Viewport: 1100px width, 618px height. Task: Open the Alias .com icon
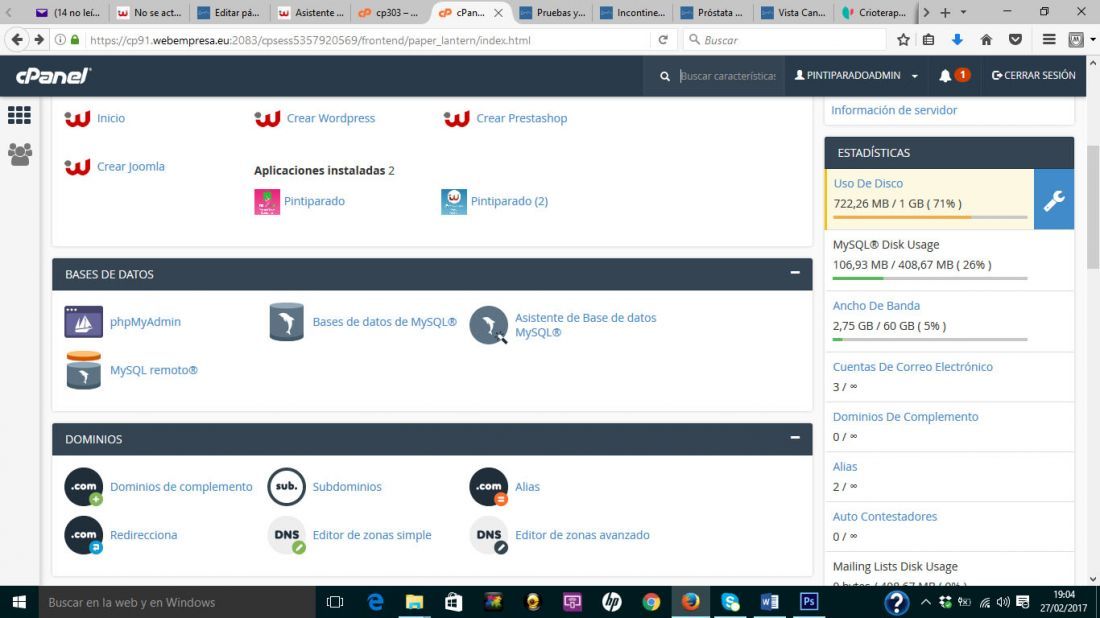pyautogui.click(x=488, y=487)
